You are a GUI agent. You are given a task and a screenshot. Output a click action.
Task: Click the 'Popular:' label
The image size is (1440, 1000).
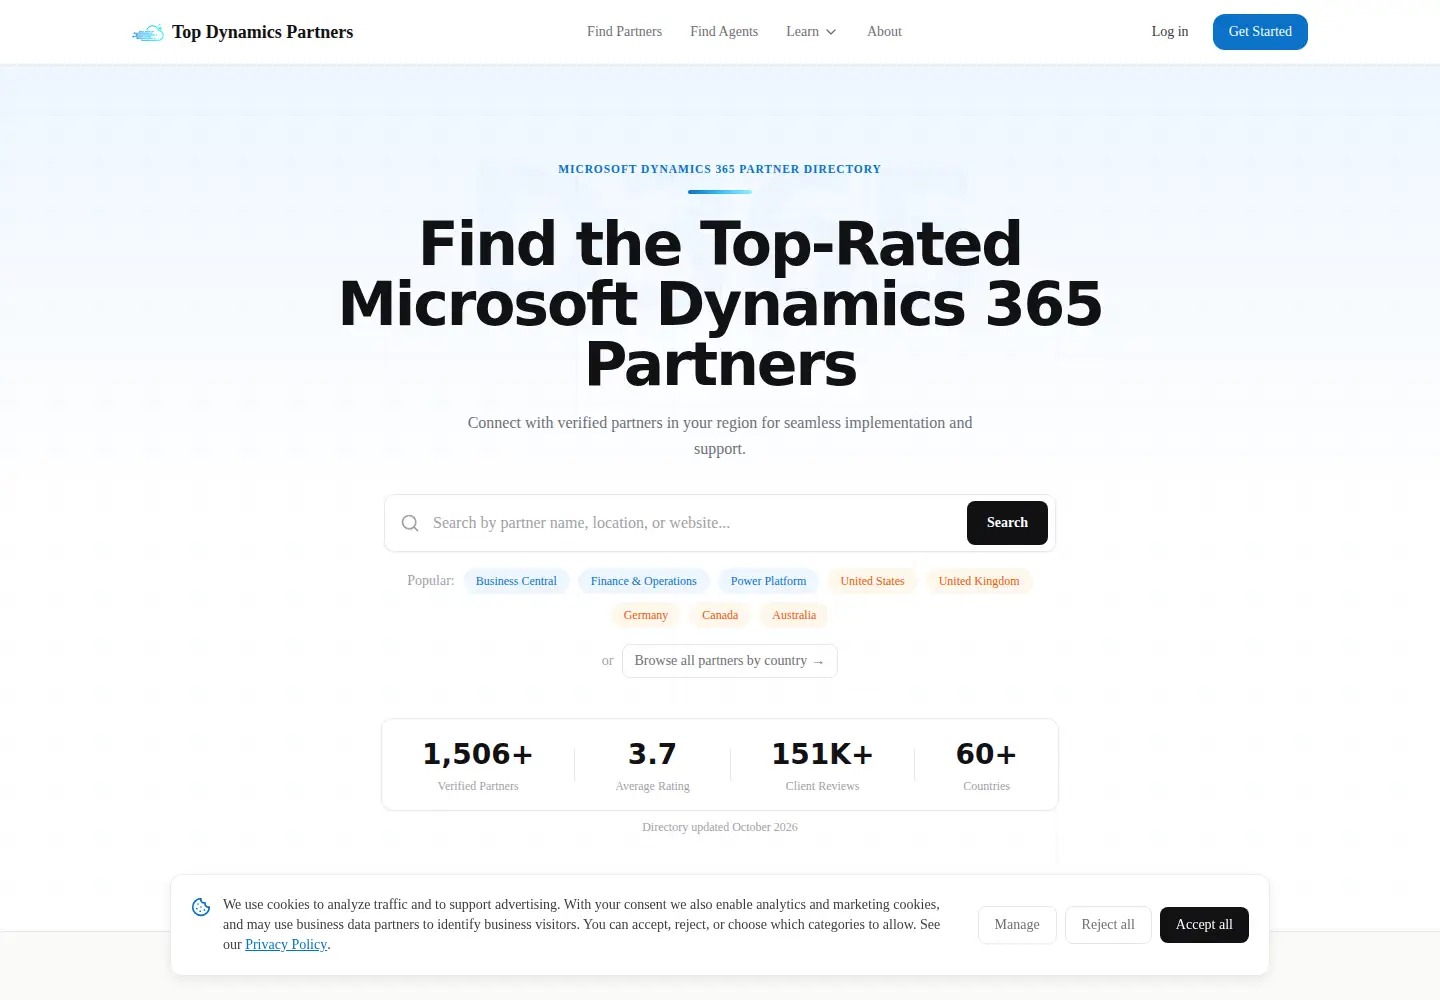point(431,581)
